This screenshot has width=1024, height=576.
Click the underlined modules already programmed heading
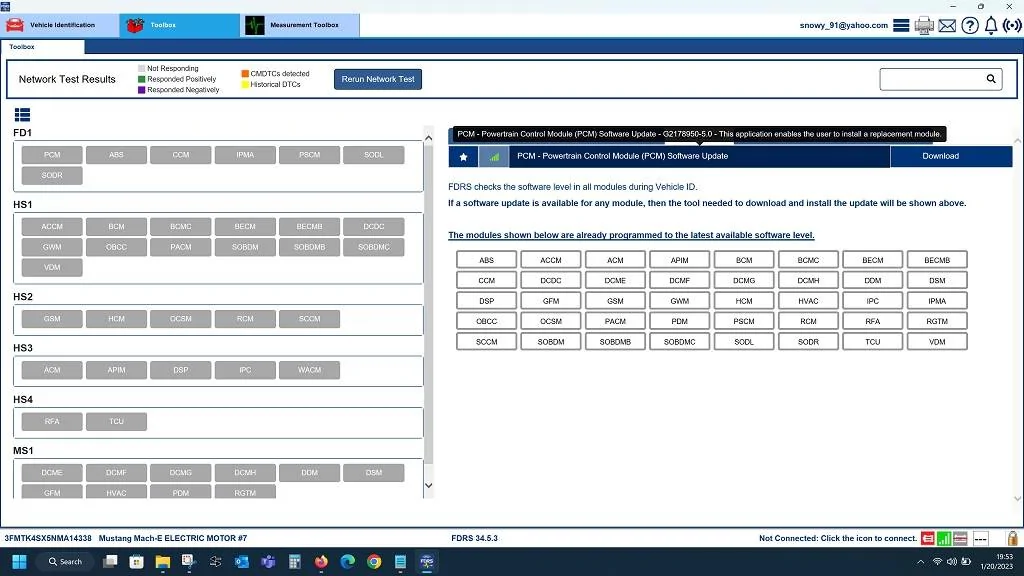point(631,235)
